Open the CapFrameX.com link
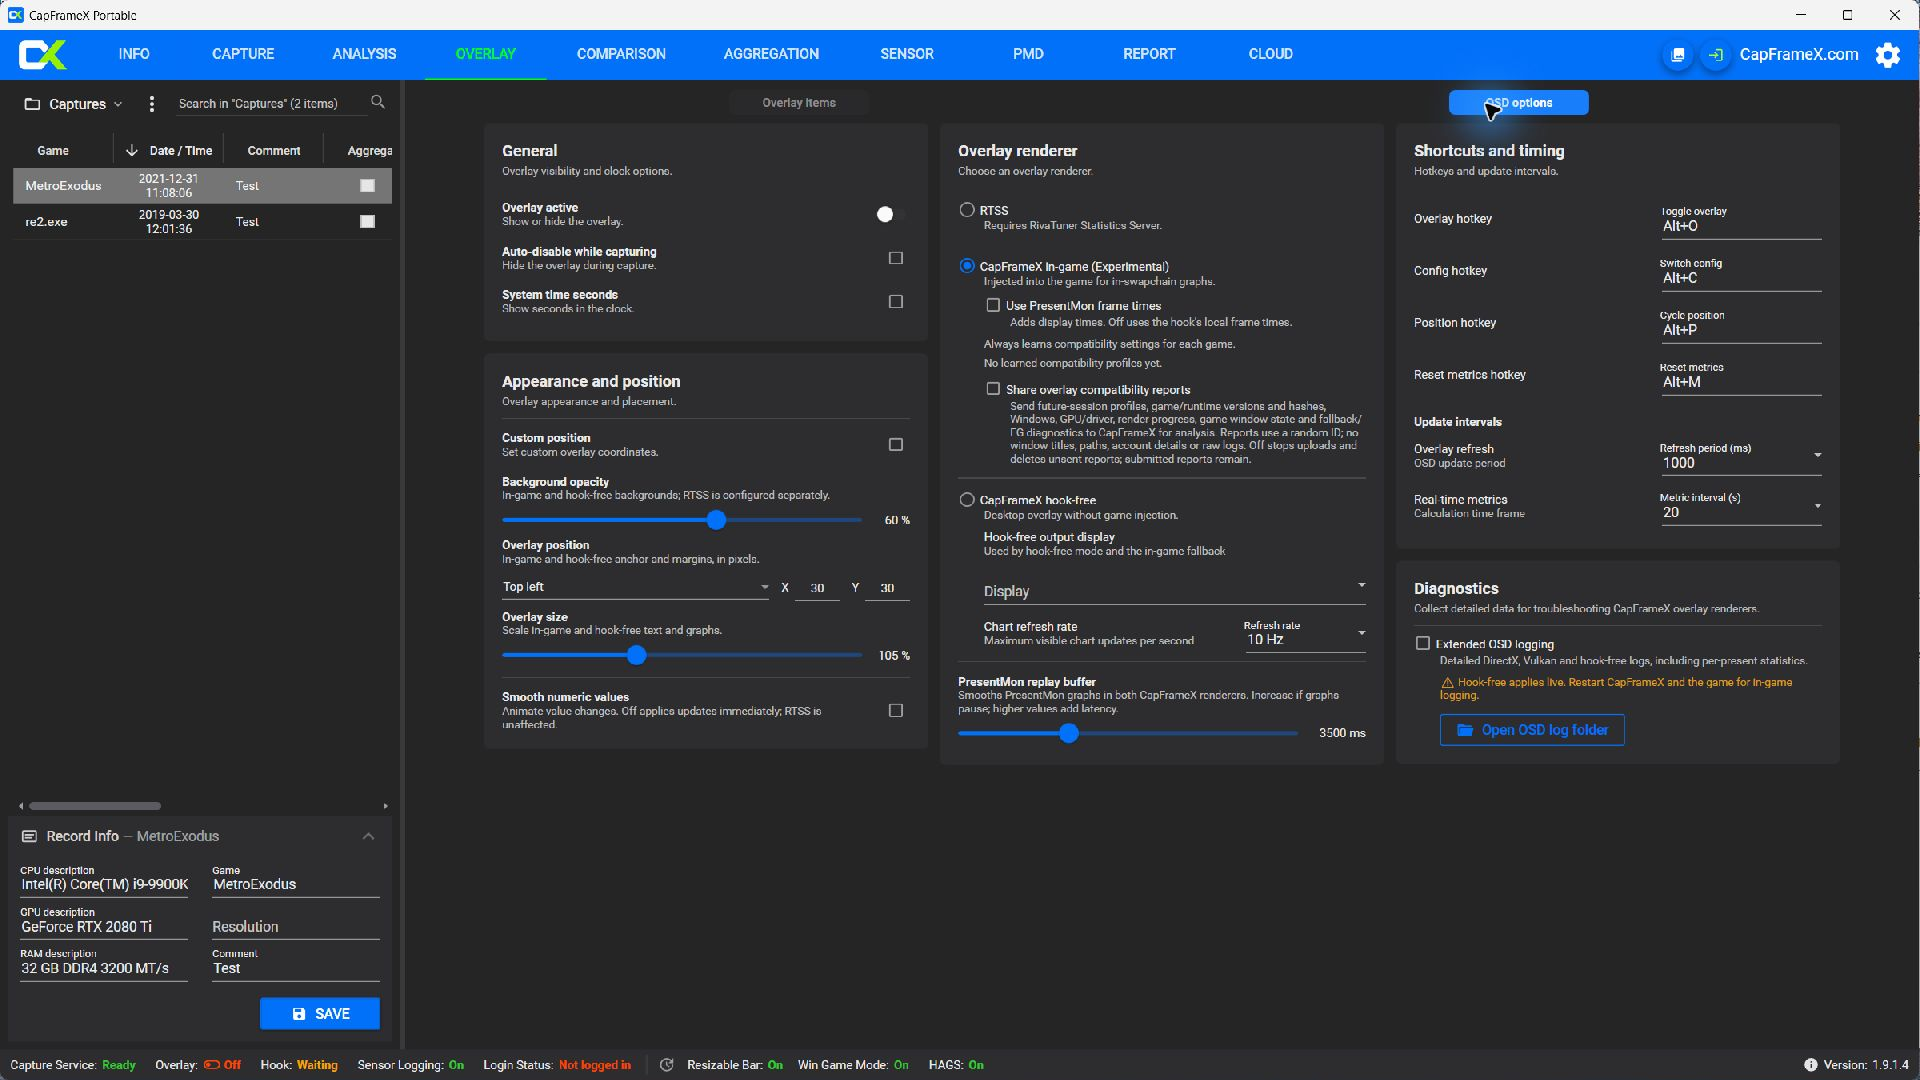1920x1080 pixels. click(x=1799, y=54)
